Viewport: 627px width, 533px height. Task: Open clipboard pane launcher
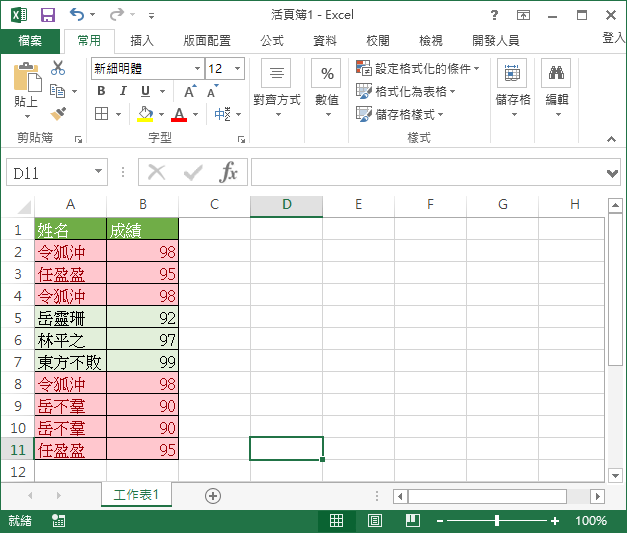(78, 139)
